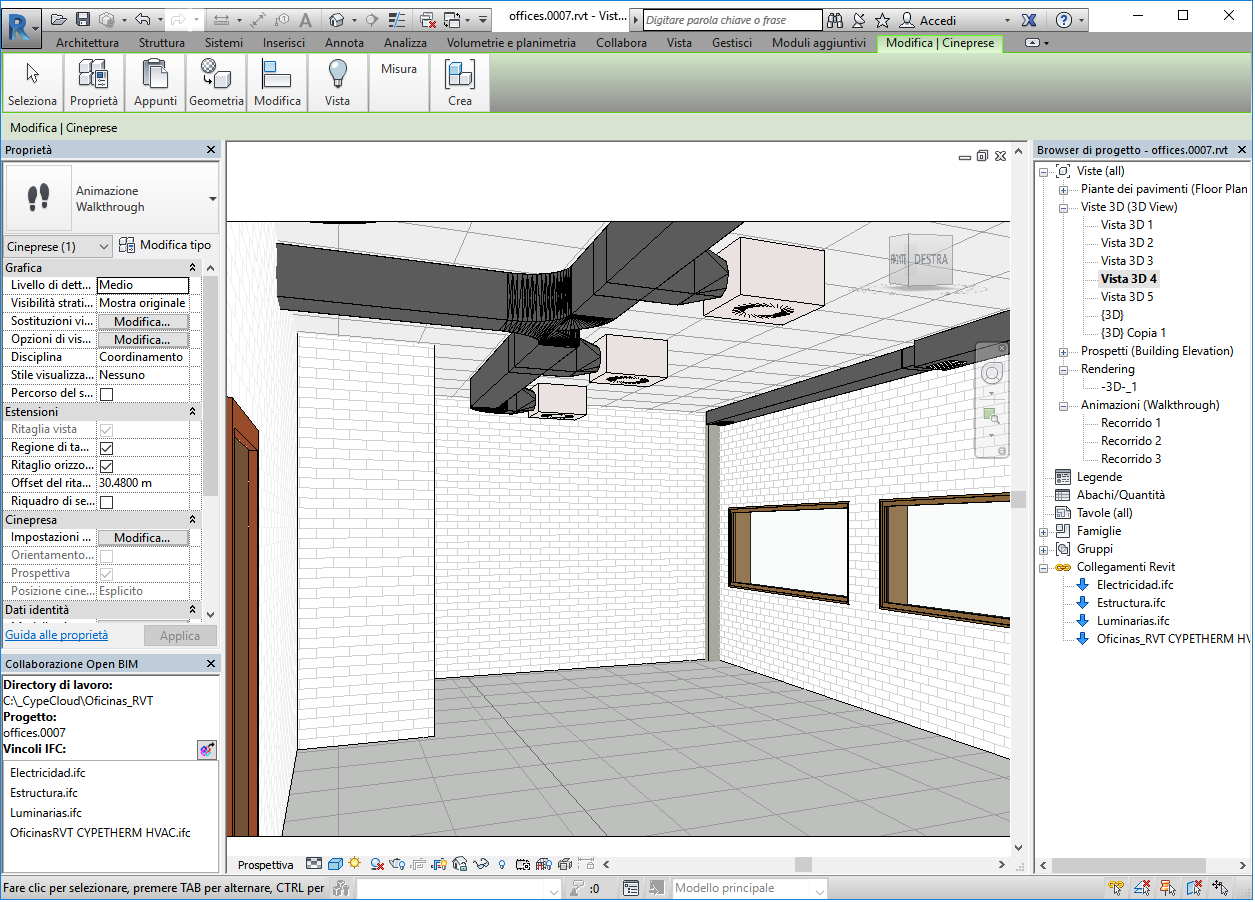Click the close hidden windows icon
Viewport: 1255px width, 902px height.
tap(427, 20)
